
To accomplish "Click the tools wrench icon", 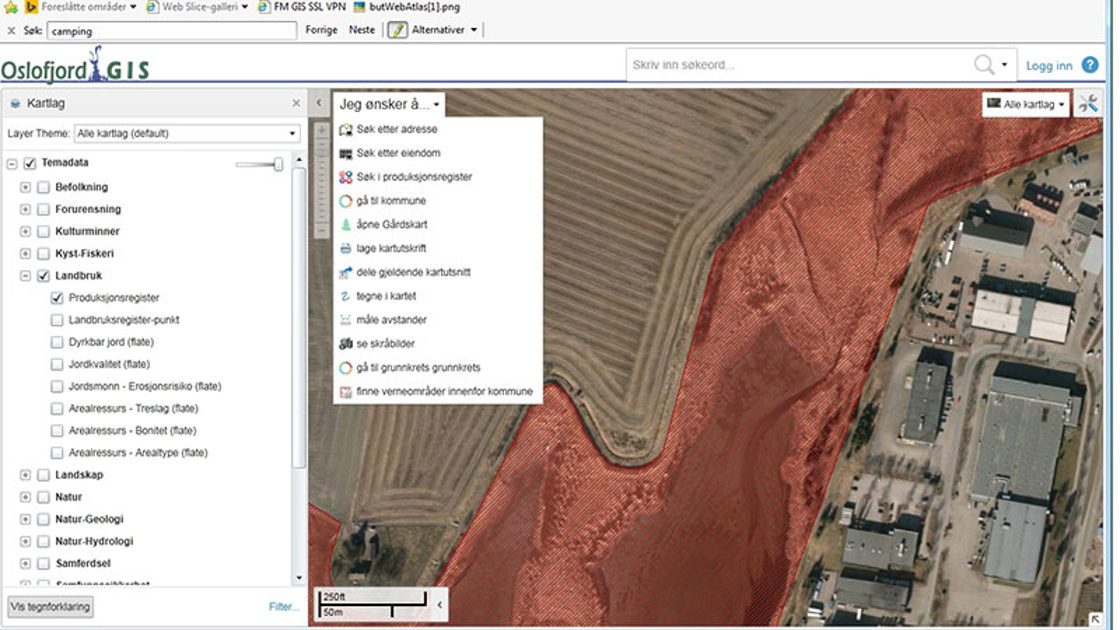I will click(x=1089, y=103).
